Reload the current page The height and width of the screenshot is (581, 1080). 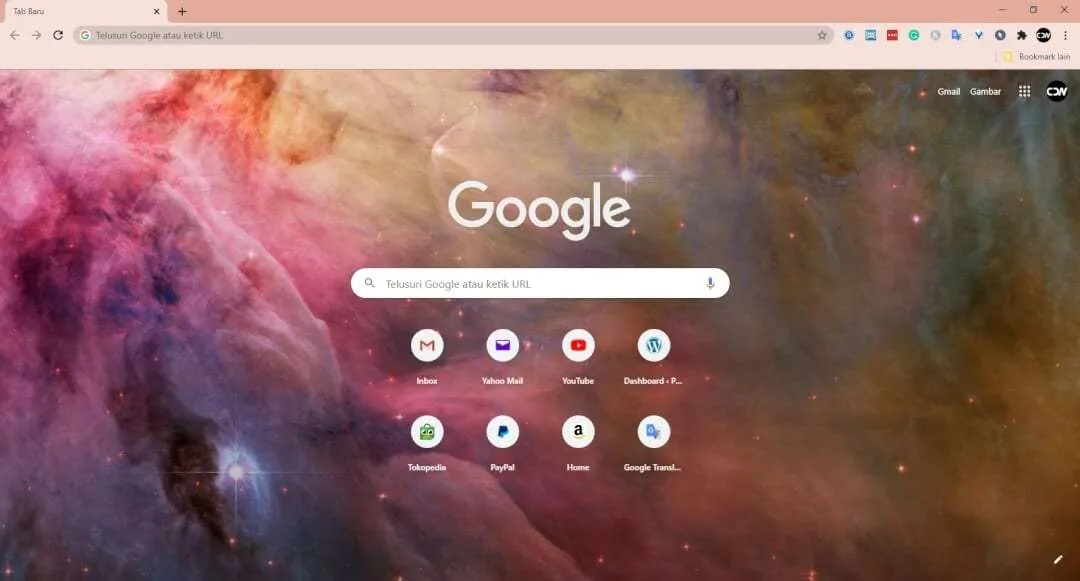point(59,35)
